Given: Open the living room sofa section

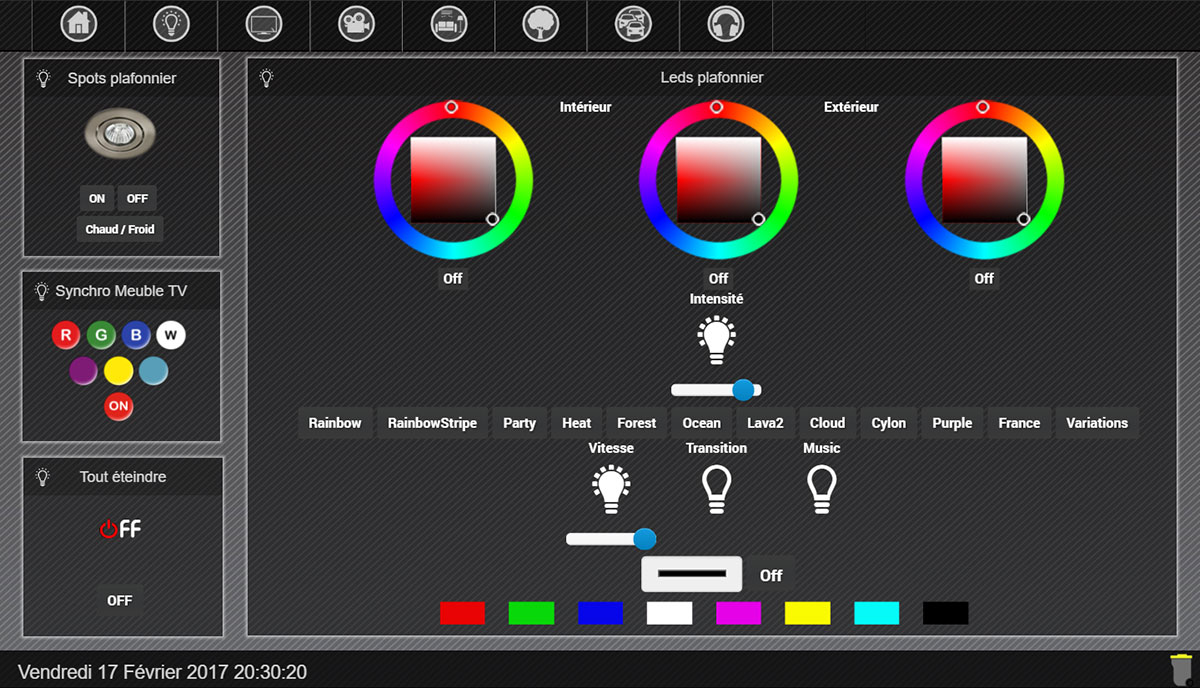Looking at the screenshot, I should pyautogui.click(x=448, y=24).
